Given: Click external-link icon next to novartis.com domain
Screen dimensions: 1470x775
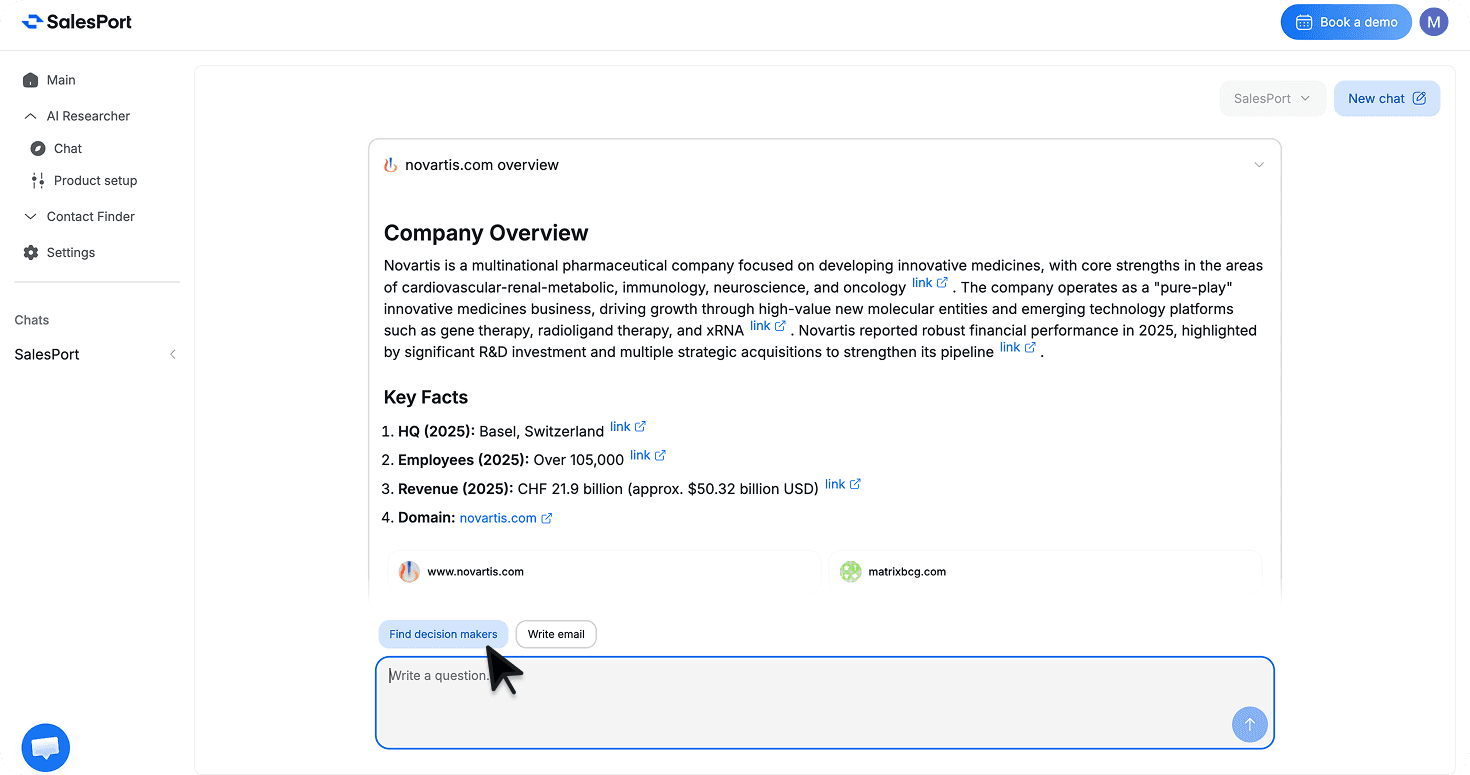Looking at the screenshot, I should point(547,518).
